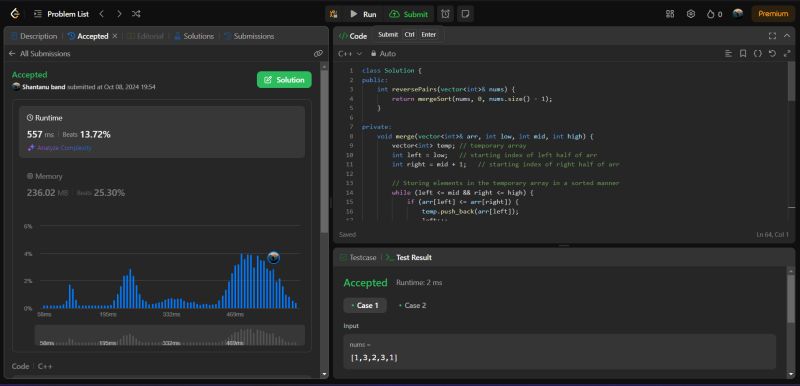800x386 pixels.
Task: Click the test result panel scrollbar
Action: point(791,298)
